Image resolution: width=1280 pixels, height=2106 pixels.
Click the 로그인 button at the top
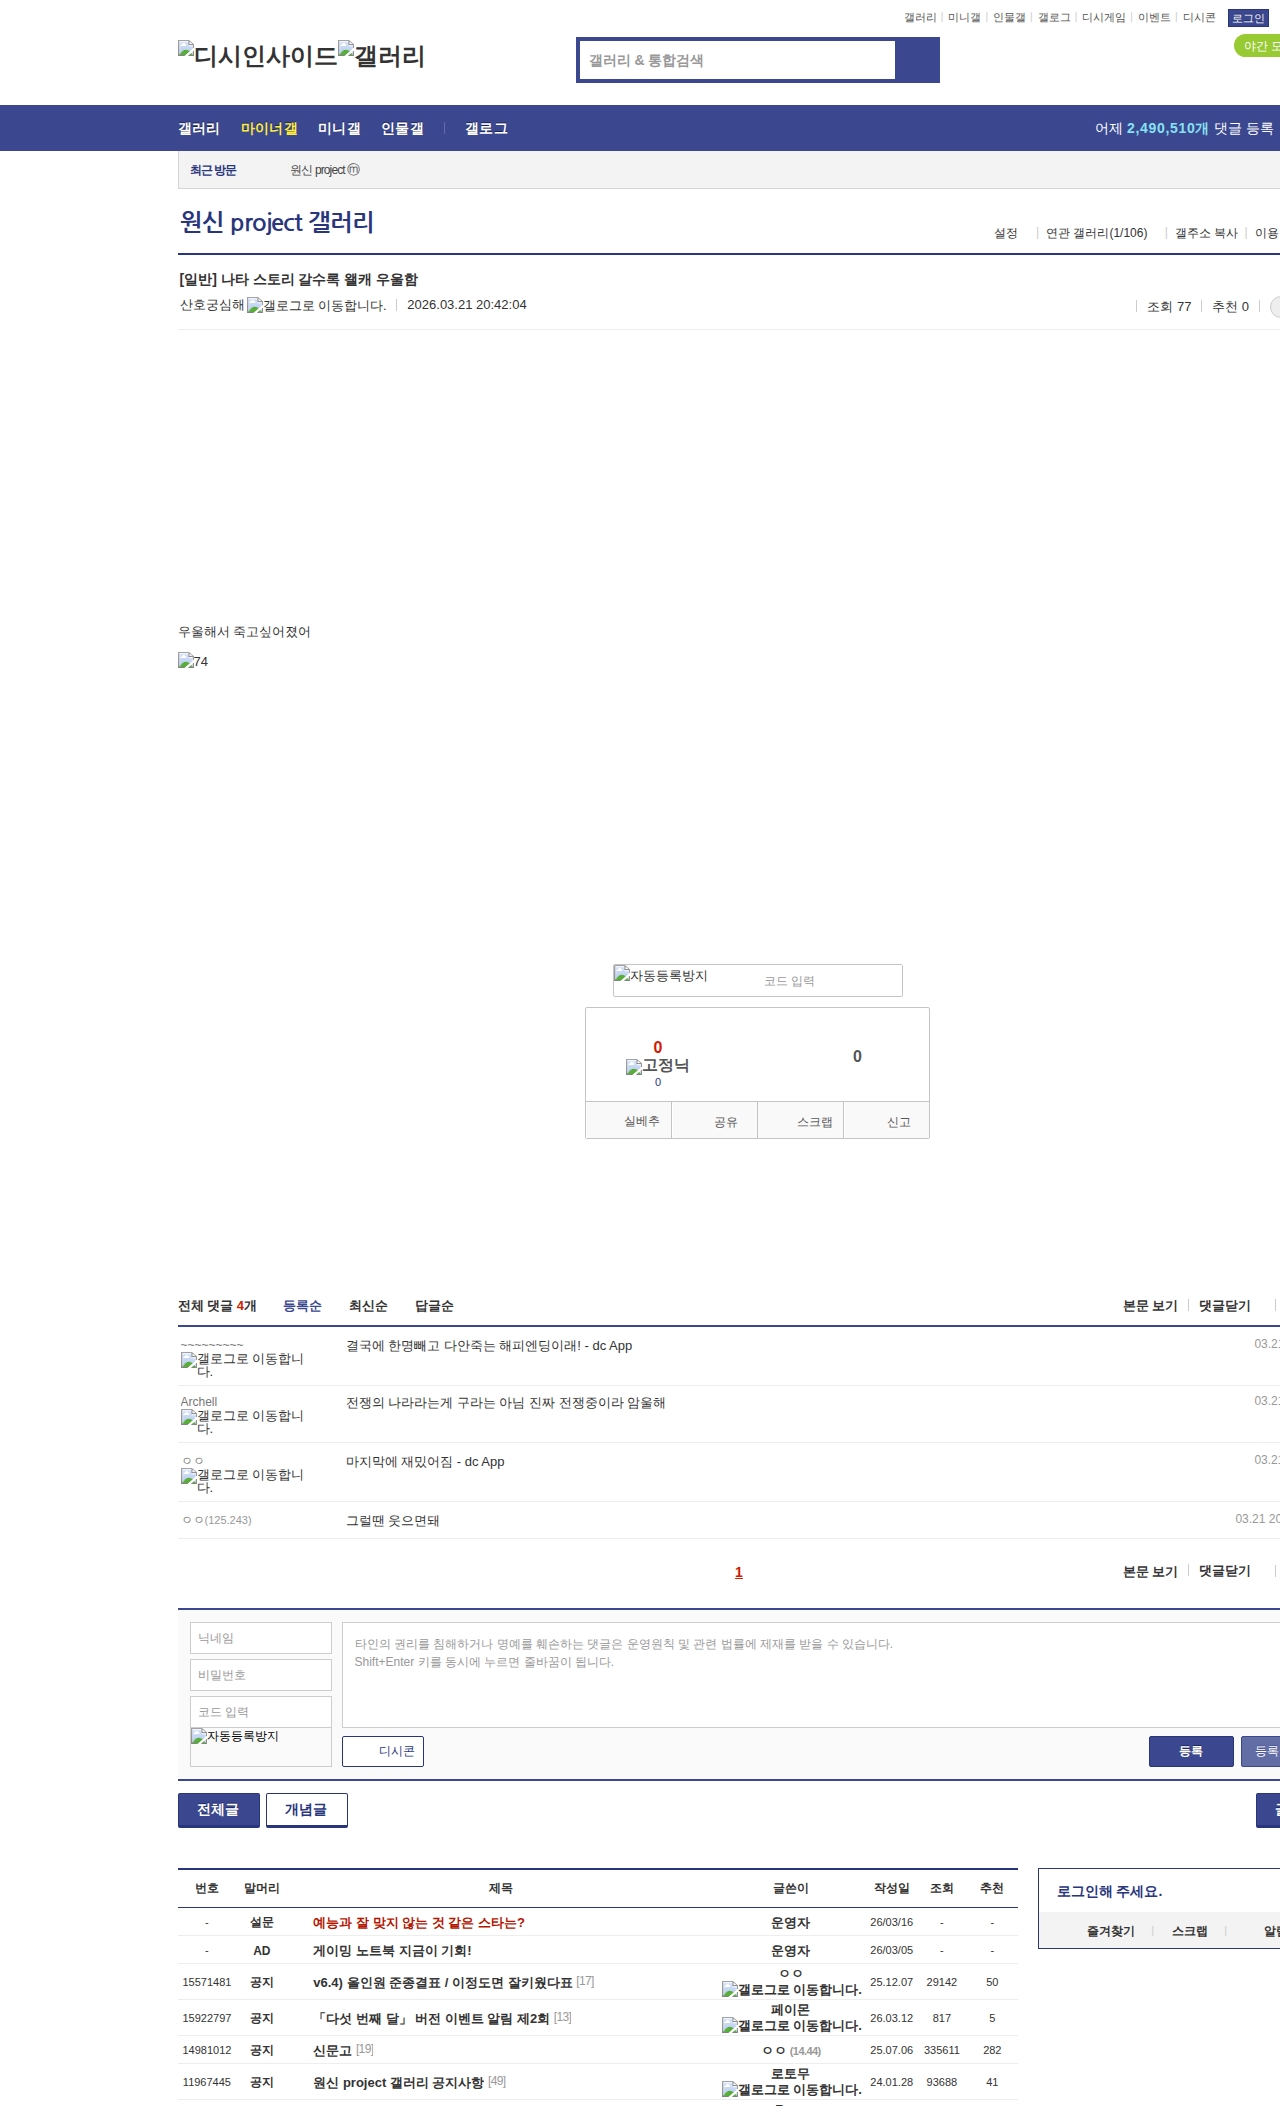click(x=1248, y=18)
